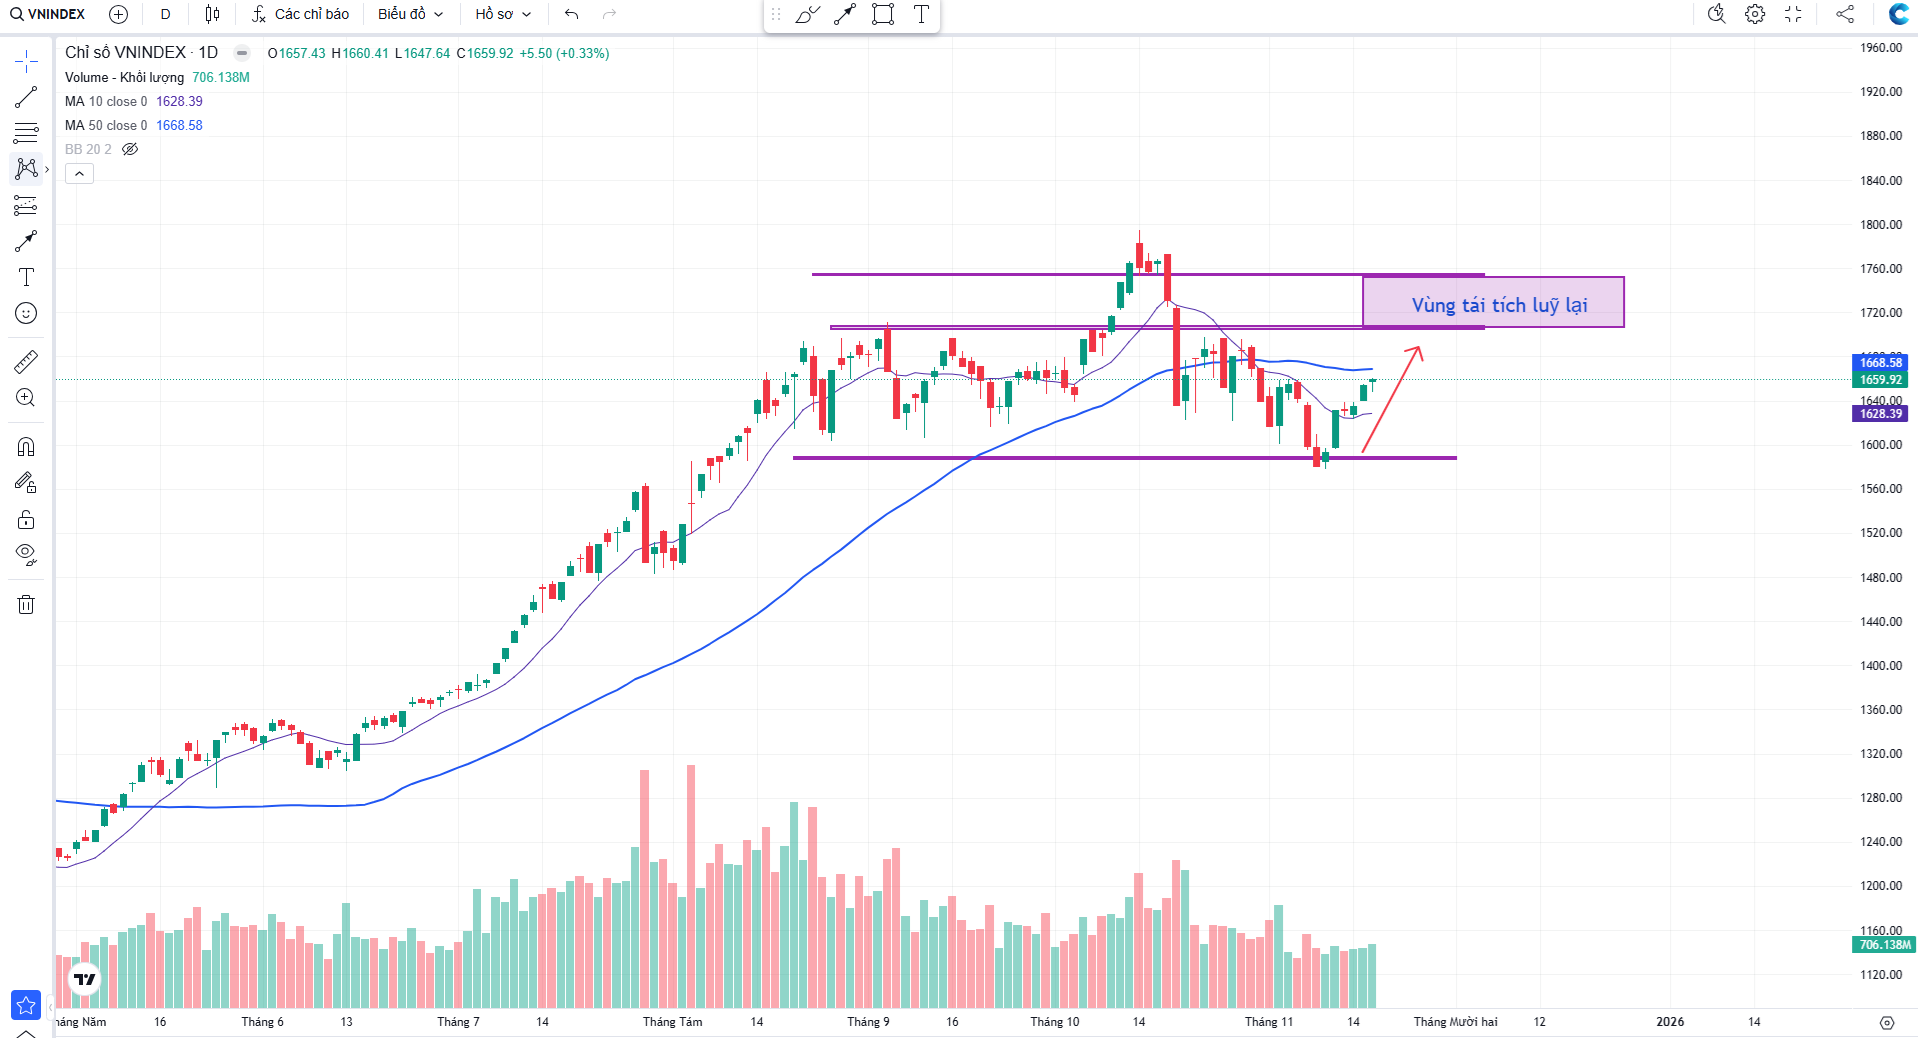
Task: Open candlestick chart style selector
Action: 212,14
